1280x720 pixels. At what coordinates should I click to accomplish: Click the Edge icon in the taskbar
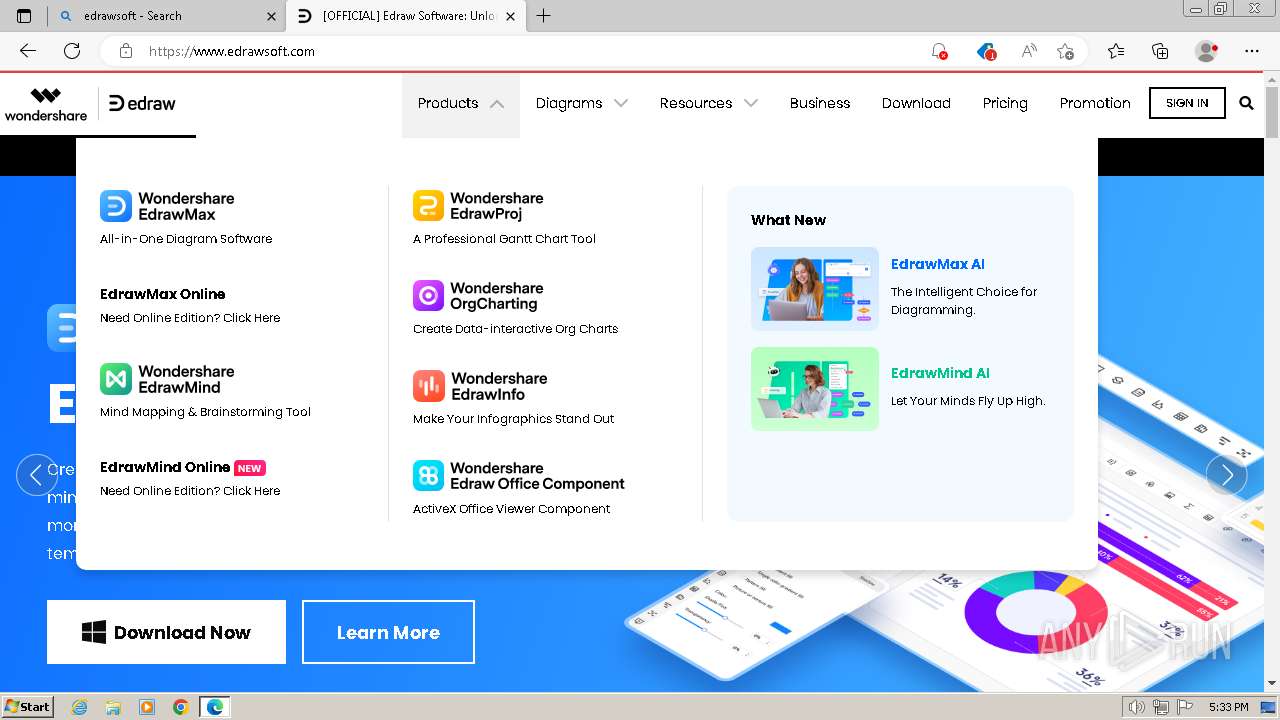[x=215, y=707]
